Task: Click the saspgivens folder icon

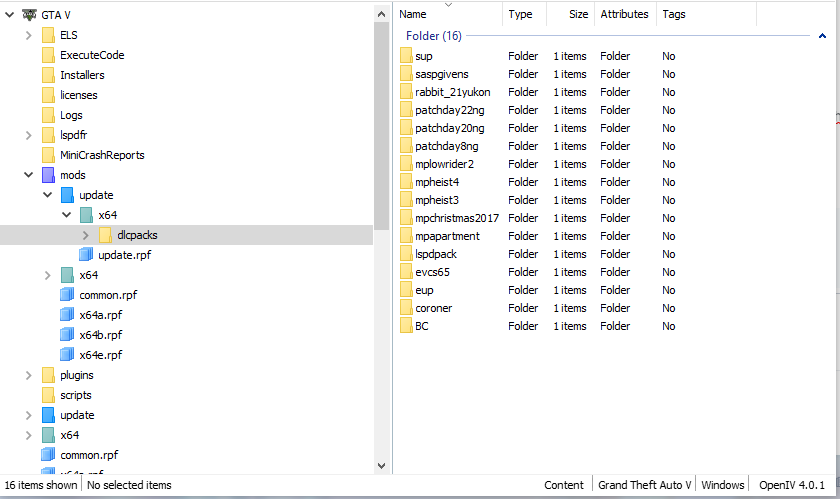Action: tap(406, 74)
